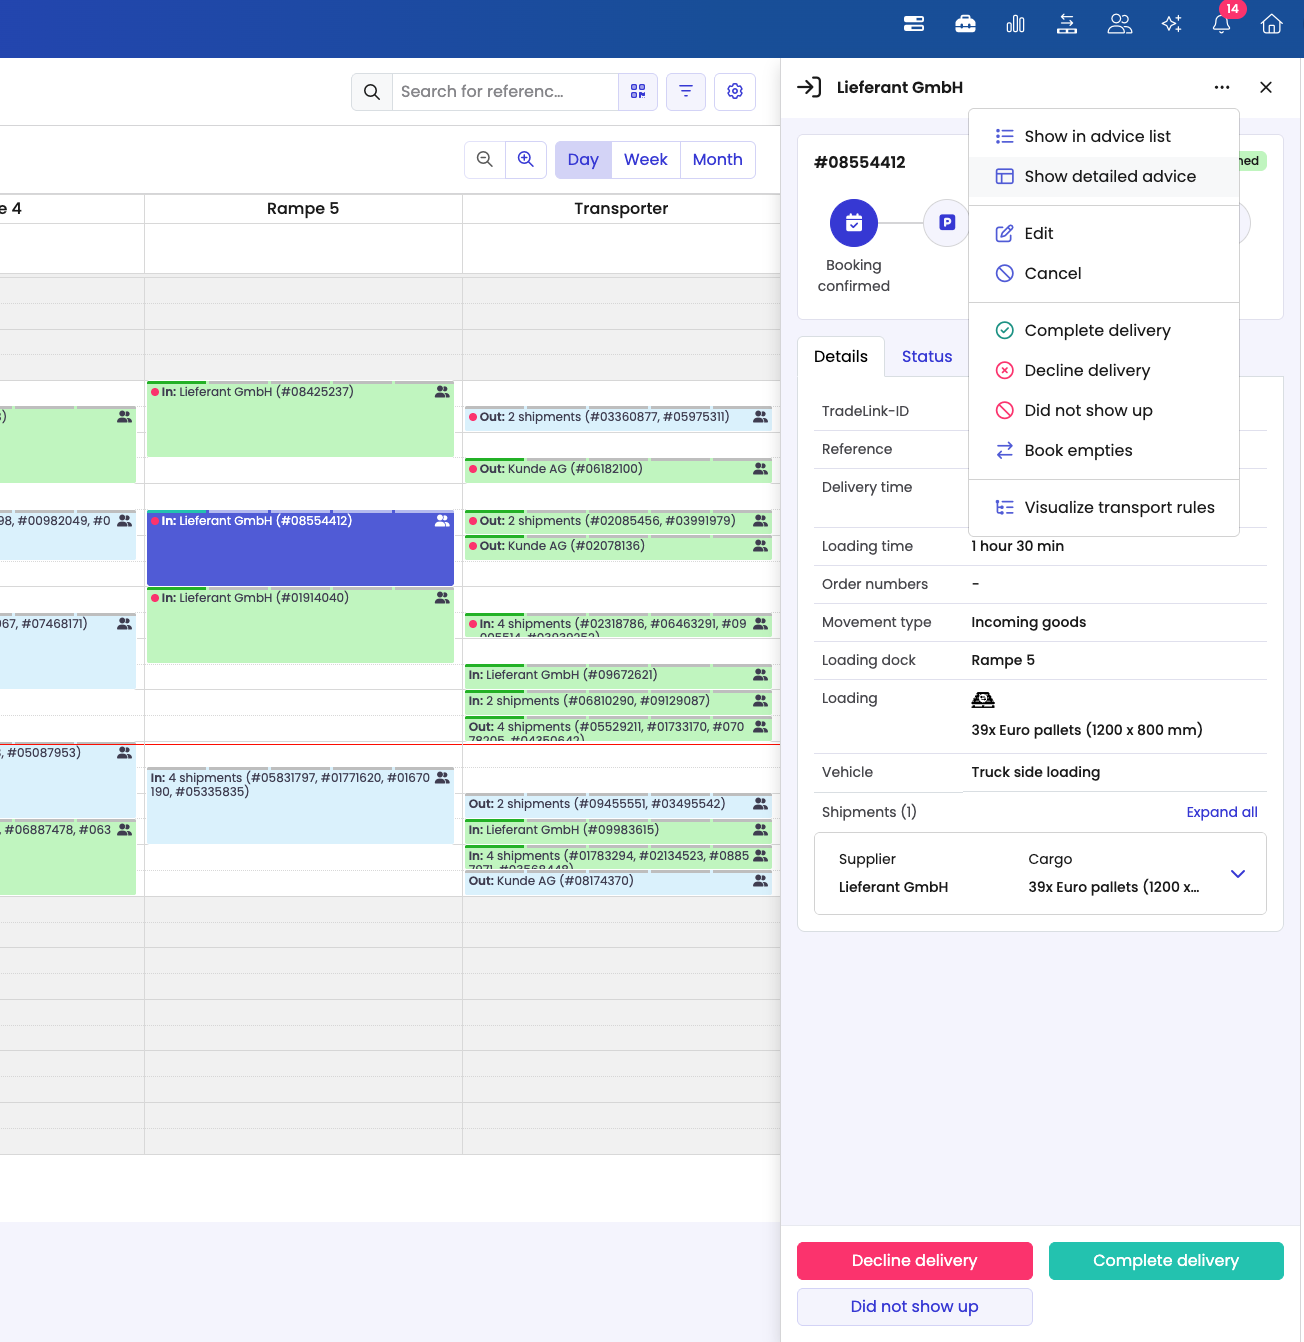Screen dimensions: 1304x1342
Task: Click the Transporter column header
Action: 621,209
